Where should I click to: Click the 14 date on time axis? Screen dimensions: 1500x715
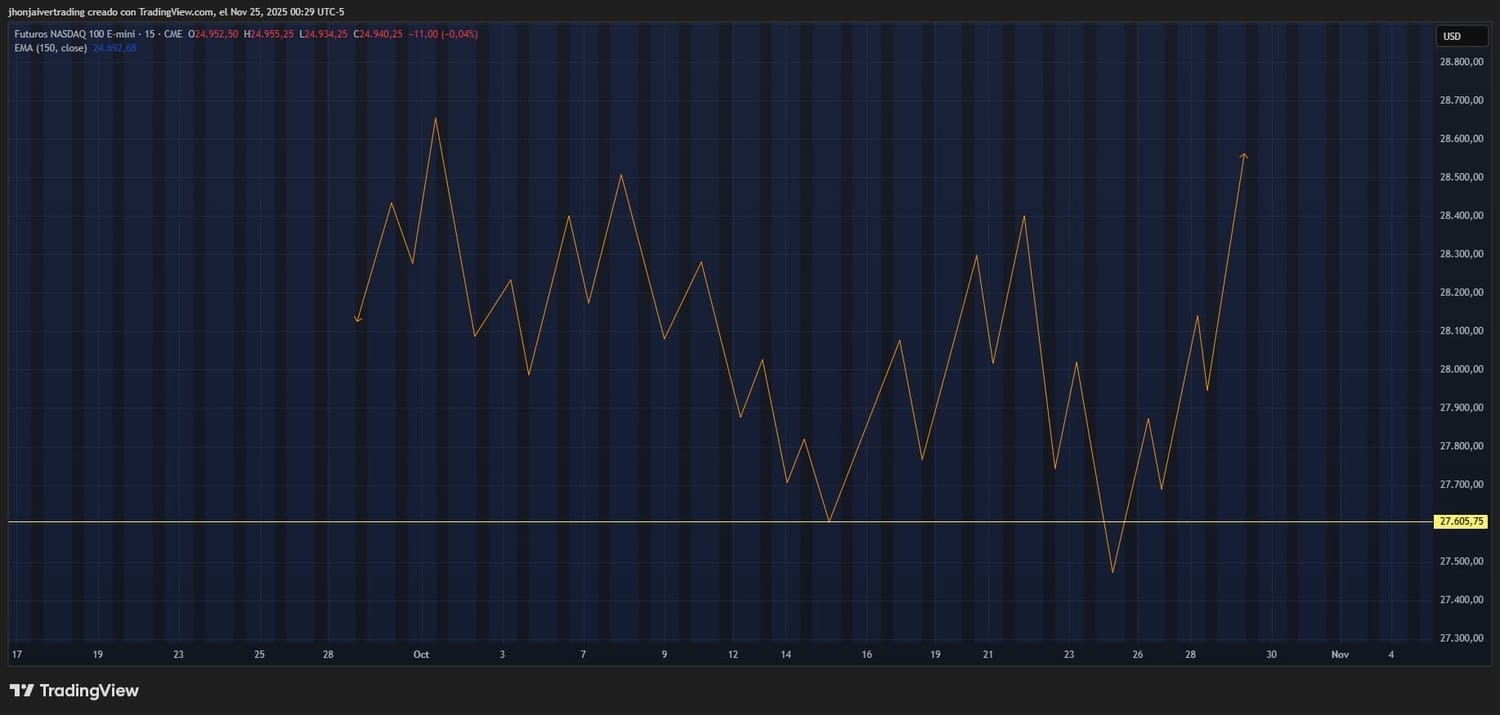tap(786, 655)
